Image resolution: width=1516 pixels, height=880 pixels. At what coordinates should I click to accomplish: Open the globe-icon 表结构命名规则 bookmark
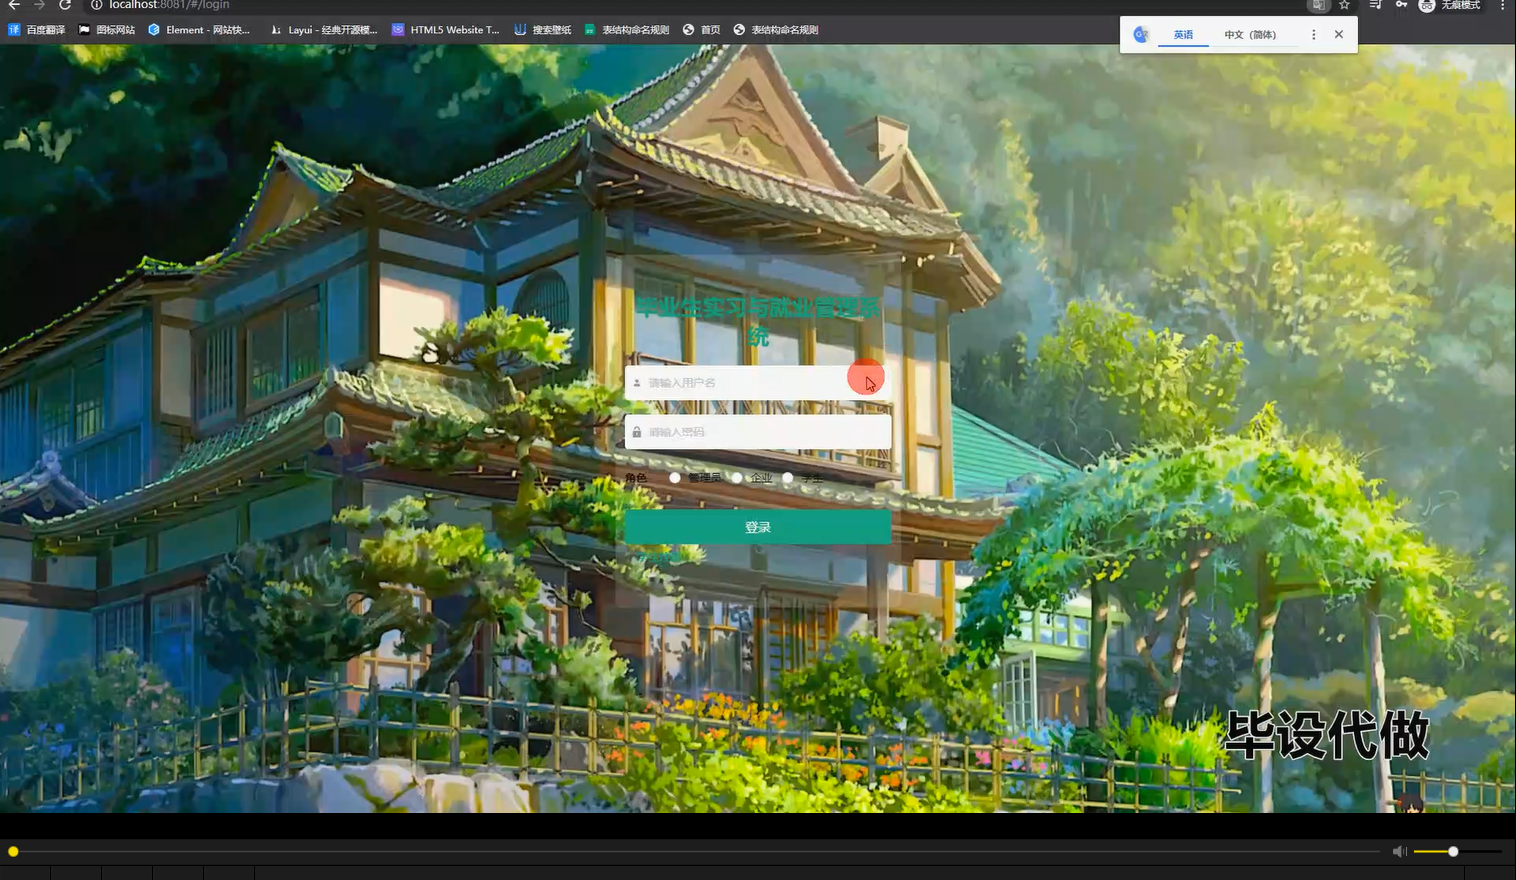tap(776, 30)
